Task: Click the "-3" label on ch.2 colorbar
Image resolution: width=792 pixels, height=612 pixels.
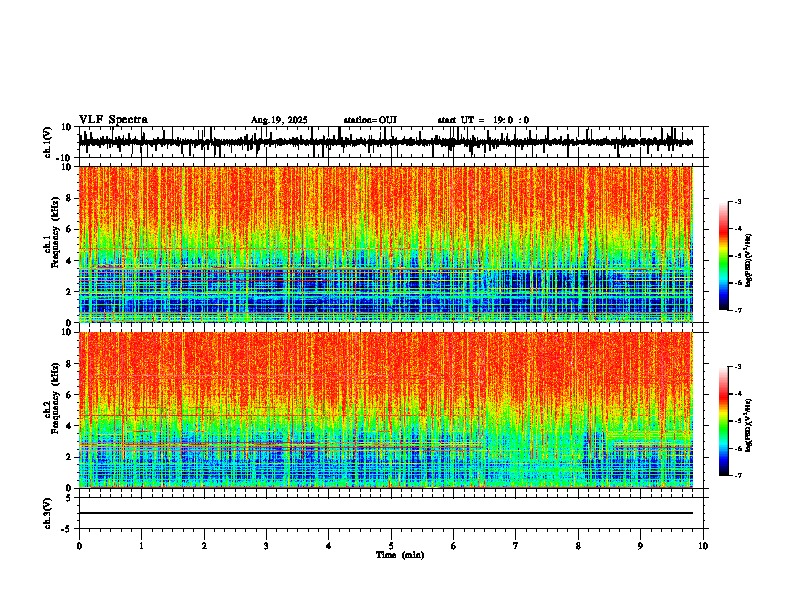Action: (x=738, y=367)
